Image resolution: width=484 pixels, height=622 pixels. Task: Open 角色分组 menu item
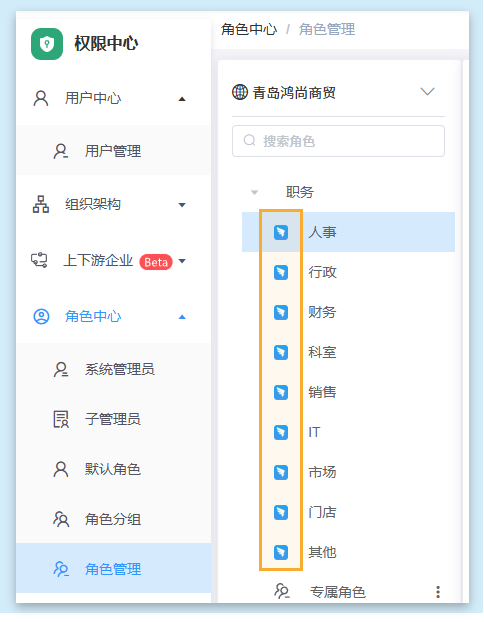click(113, 519)
